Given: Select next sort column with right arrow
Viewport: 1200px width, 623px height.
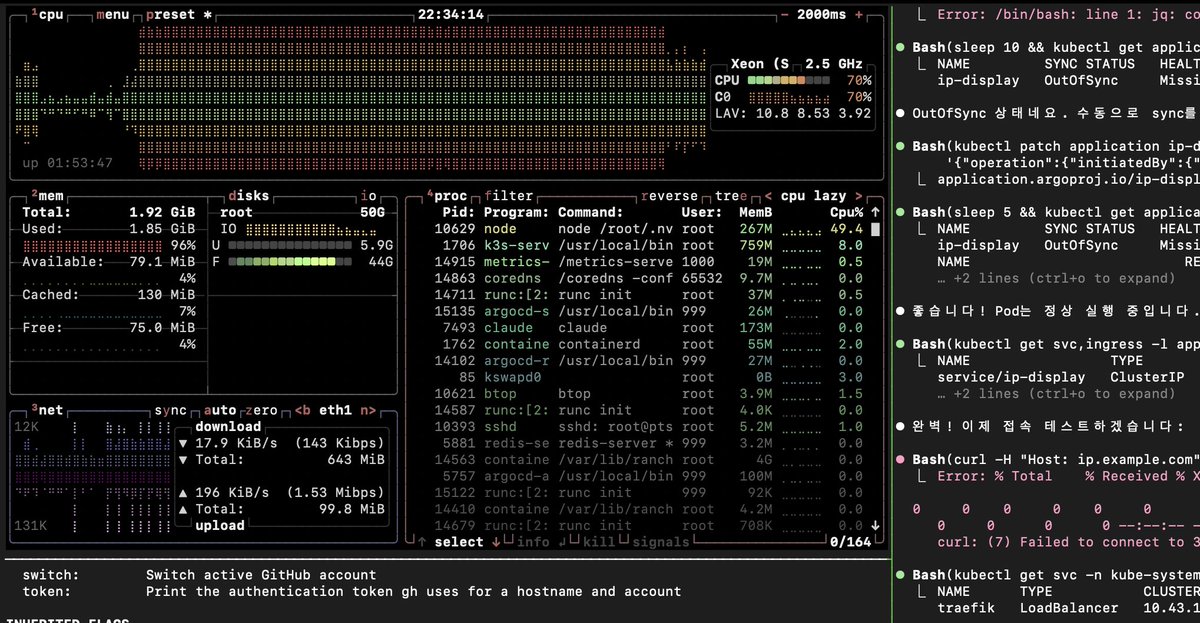Looking at the screenshot, I should (x=858, y=196).
